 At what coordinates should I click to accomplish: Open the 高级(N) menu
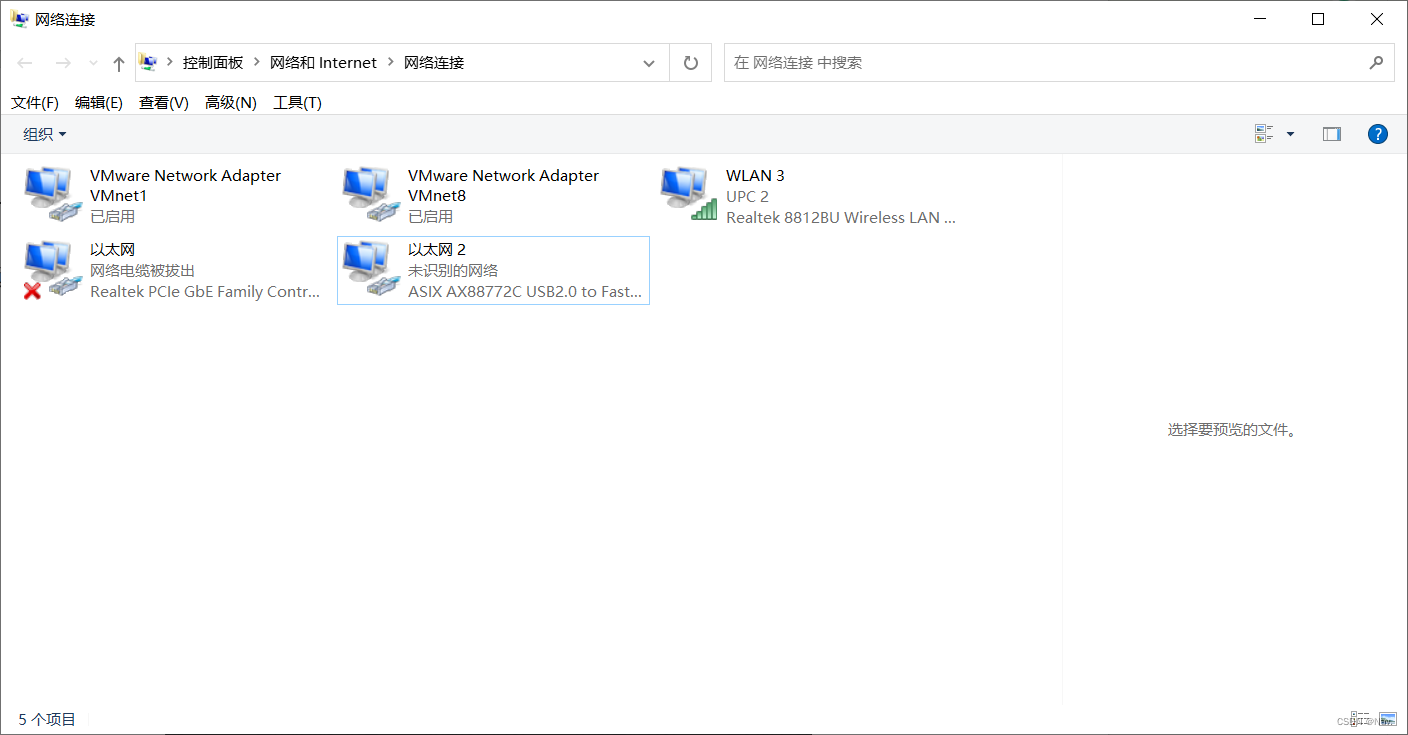point(231,102)
